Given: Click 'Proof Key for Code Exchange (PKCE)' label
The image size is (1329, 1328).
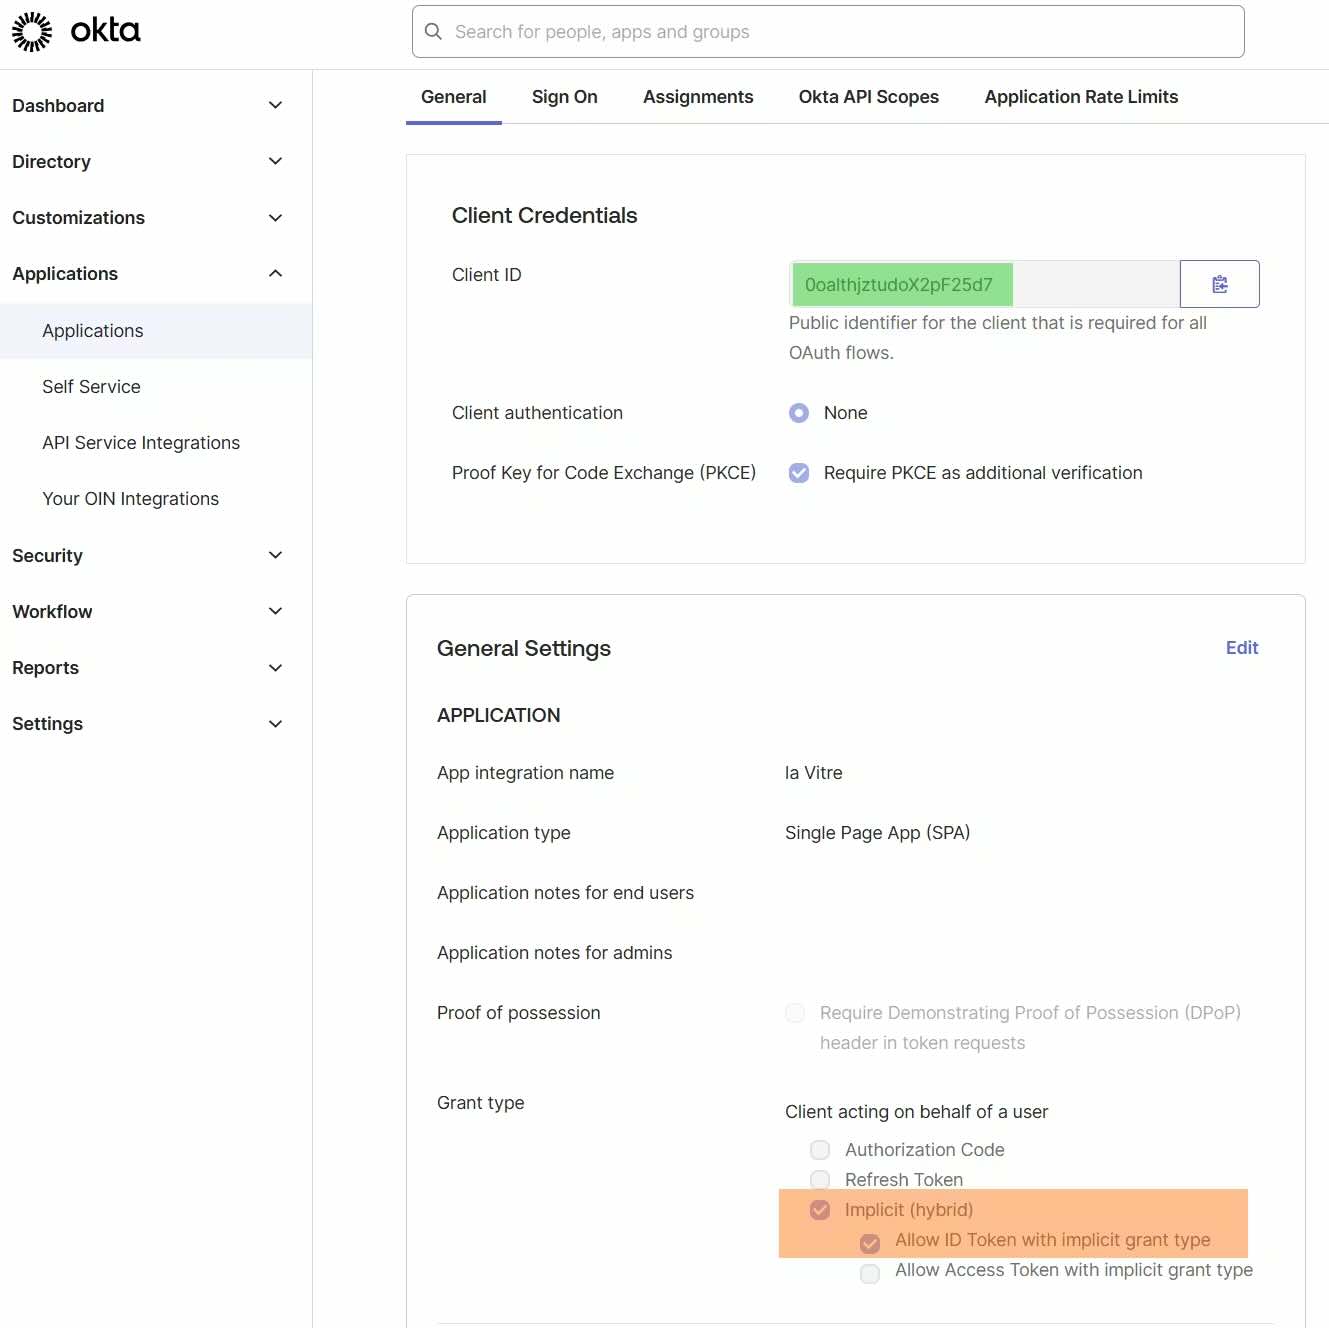Looking at the screenshot, I should (604, 473).
